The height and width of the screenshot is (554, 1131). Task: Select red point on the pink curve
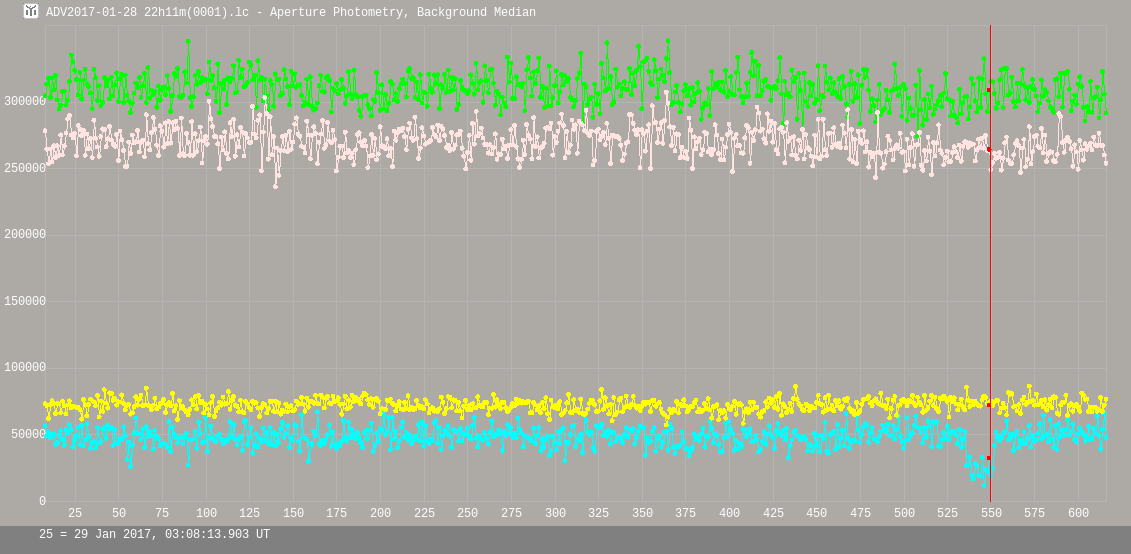(x=989, y=149)
